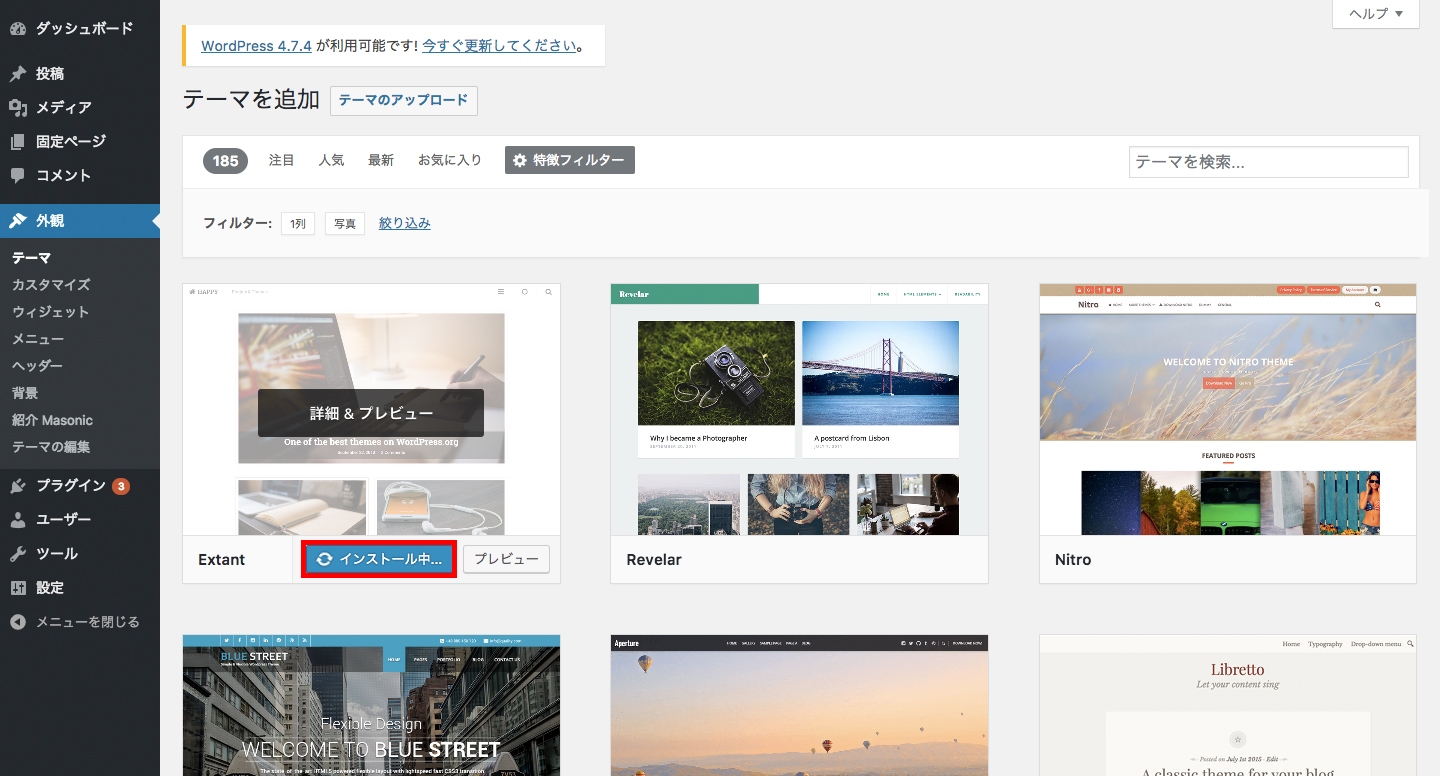Click the Extant theme name
Image resolution: width=1440 pixels, height=776 pixels.
point(222,560)
